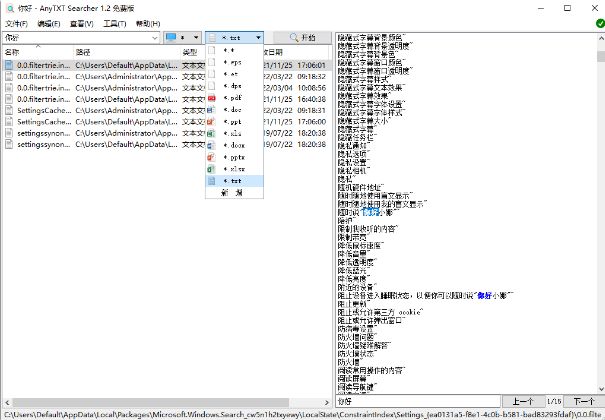Open the 查看(V) menu
The image size is (605, 420).
[81, 24]
